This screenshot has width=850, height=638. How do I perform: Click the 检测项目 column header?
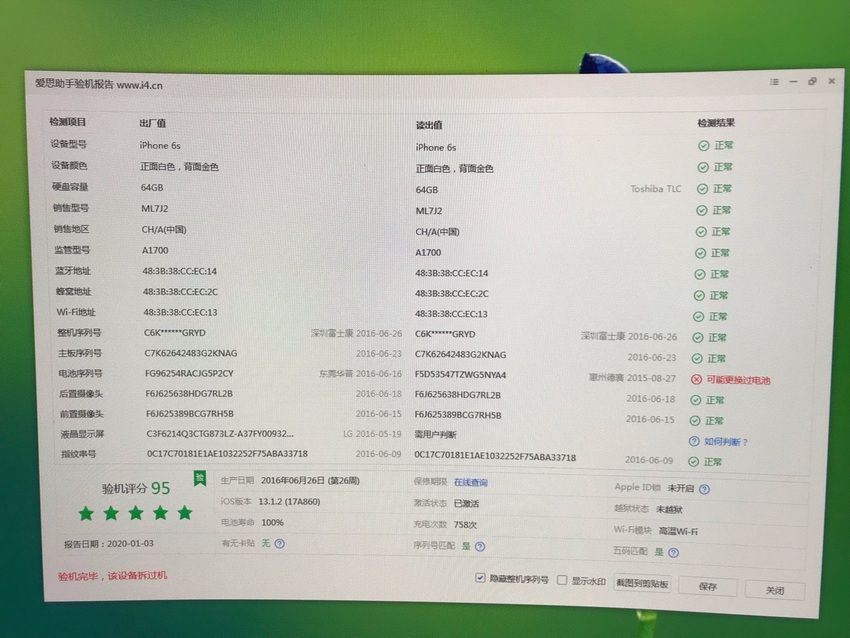68,122
